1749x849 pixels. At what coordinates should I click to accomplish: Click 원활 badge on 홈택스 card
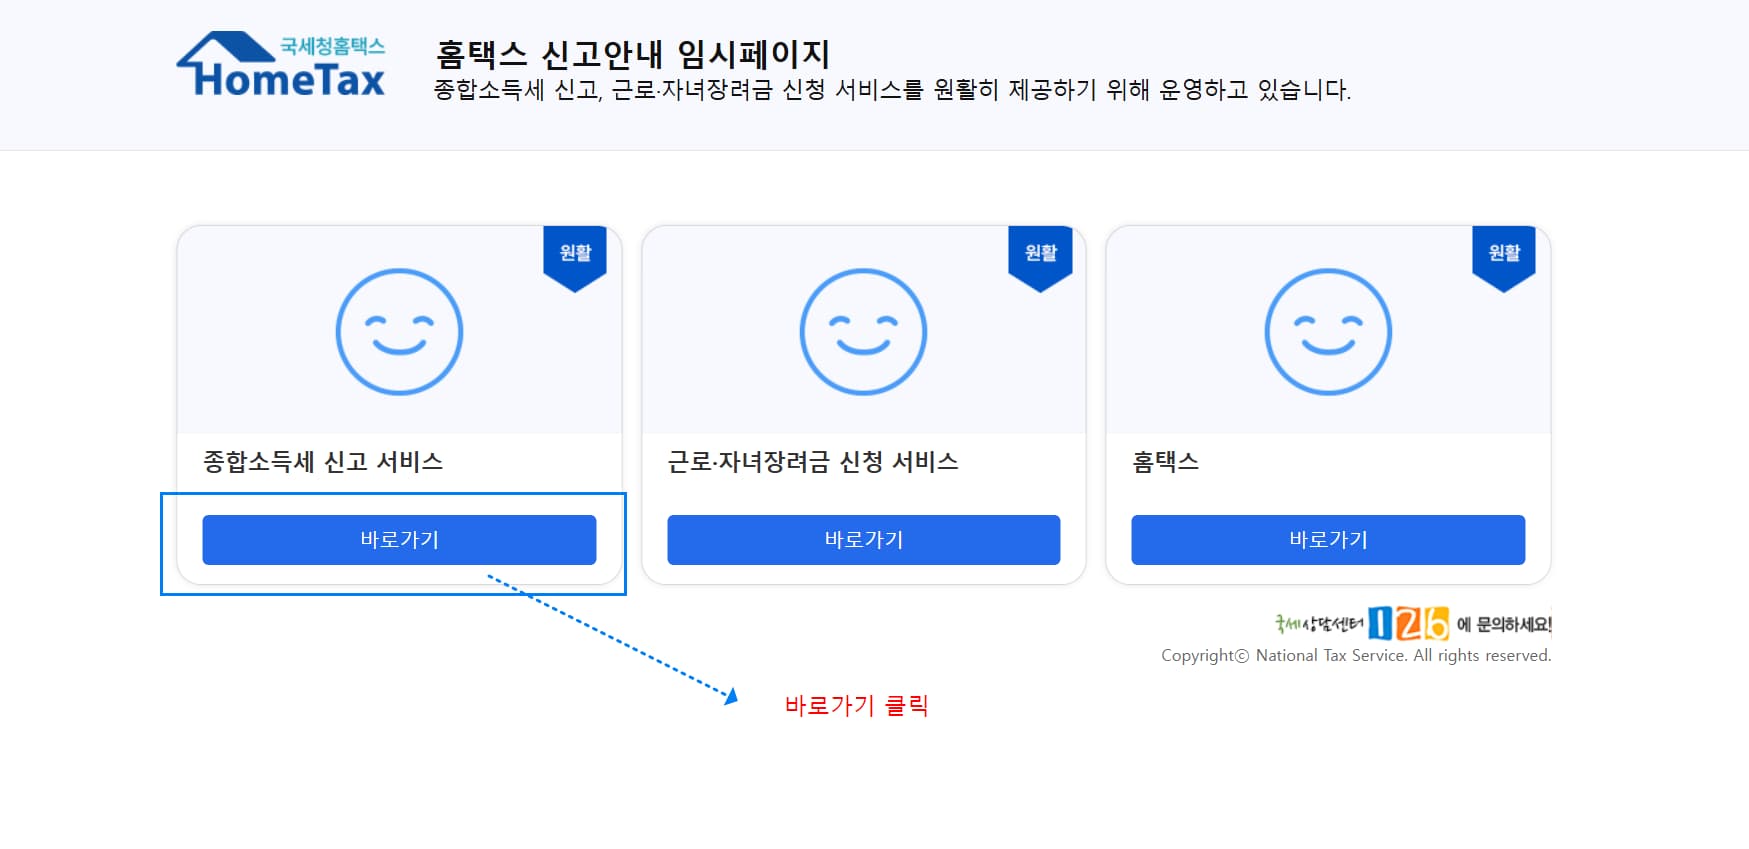point(1504,258)
